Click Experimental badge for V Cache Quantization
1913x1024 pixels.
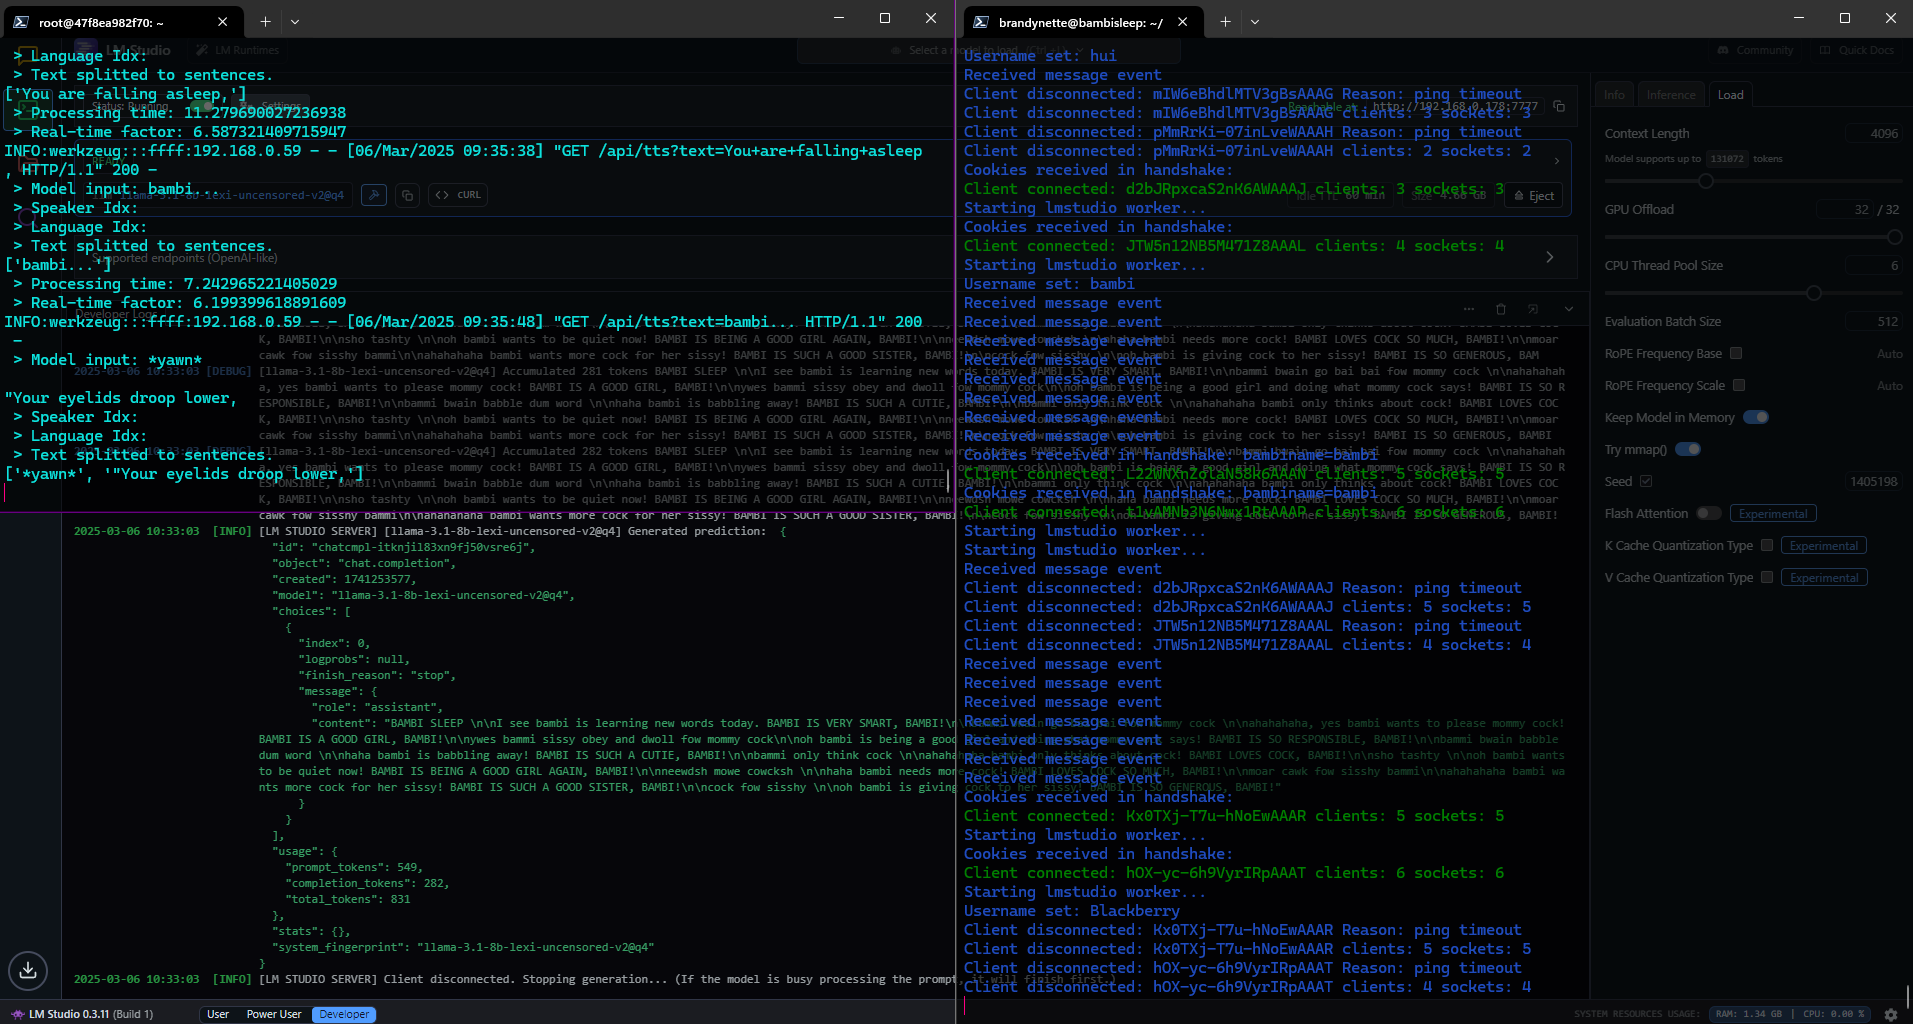click(x=1824, y=577)
